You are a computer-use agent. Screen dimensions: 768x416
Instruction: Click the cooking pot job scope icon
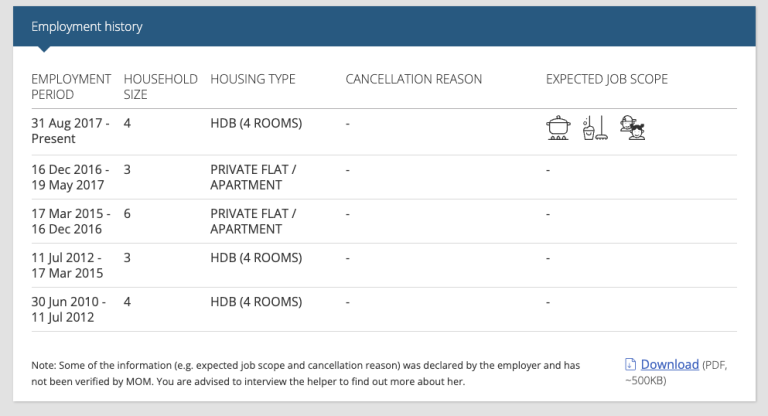point(558,128)
